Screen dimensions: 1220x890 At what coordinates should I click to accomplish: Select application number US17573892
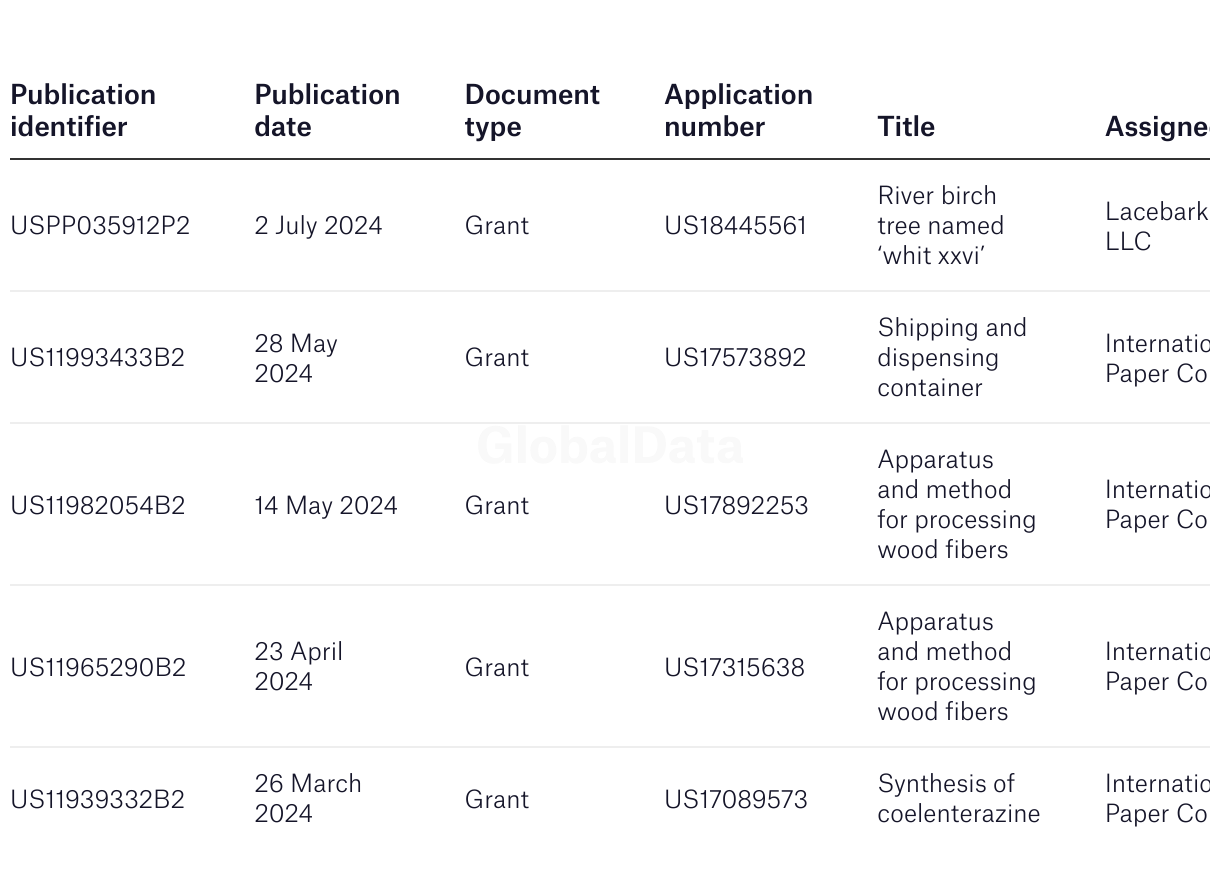(x=735, y=358)
